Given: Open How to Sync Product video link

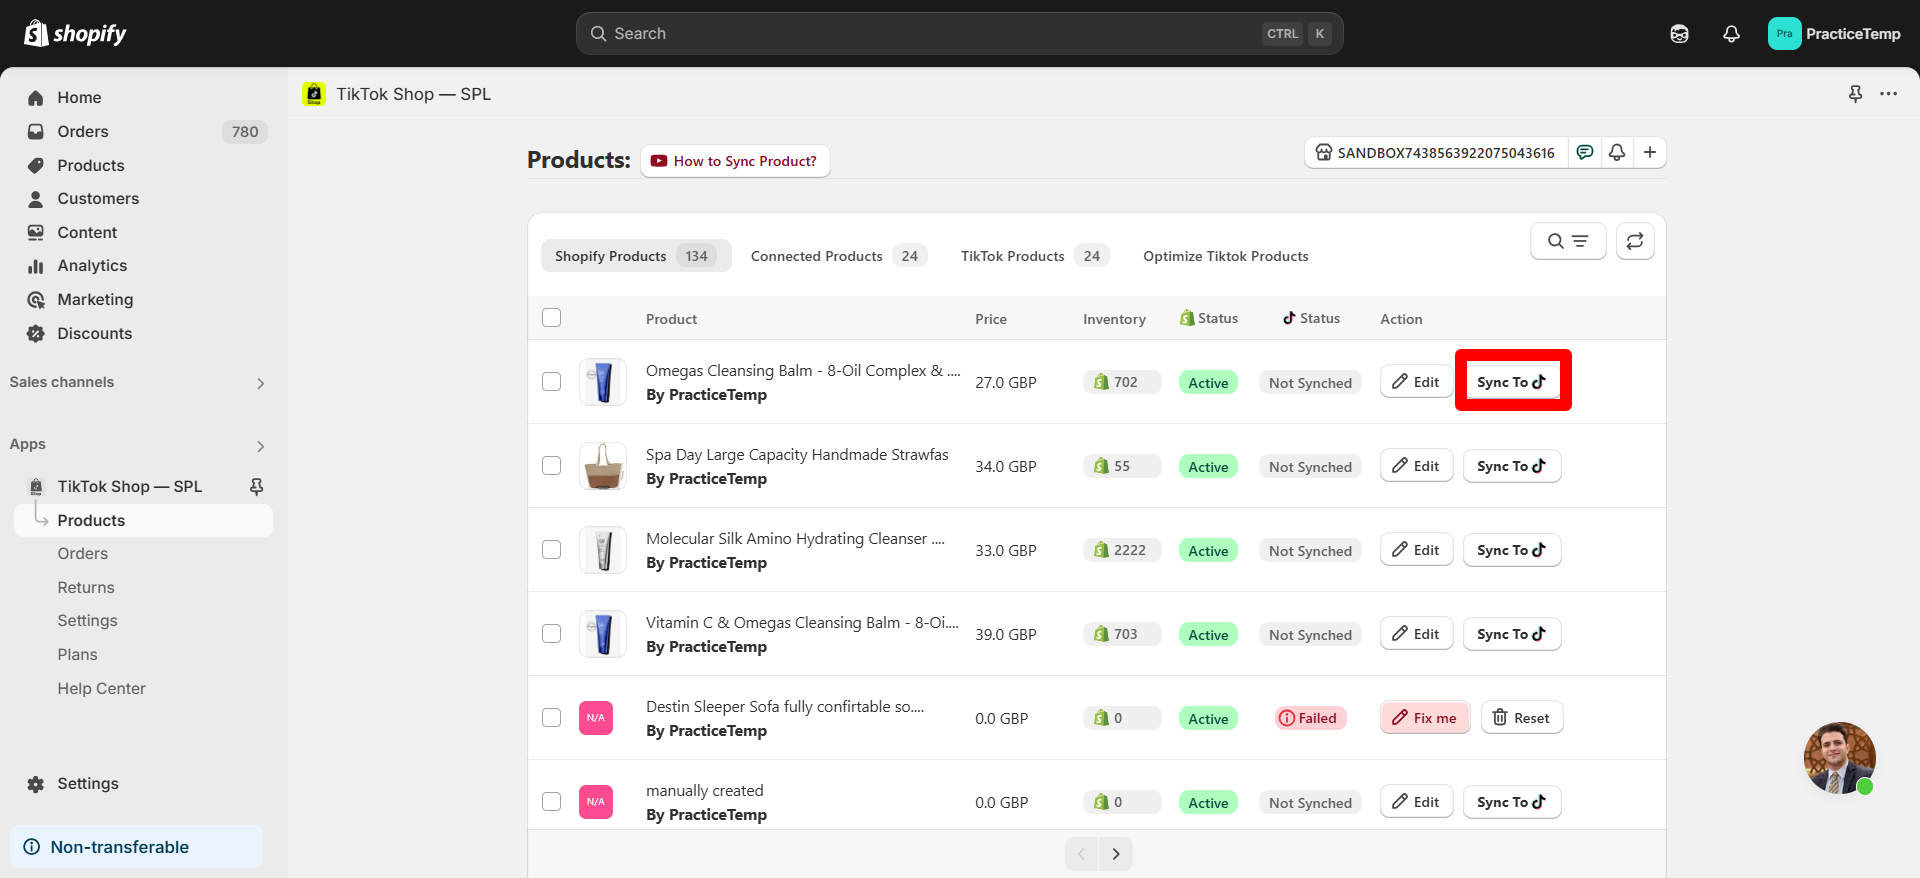Looking at the screenshot, I should point(735,161).
